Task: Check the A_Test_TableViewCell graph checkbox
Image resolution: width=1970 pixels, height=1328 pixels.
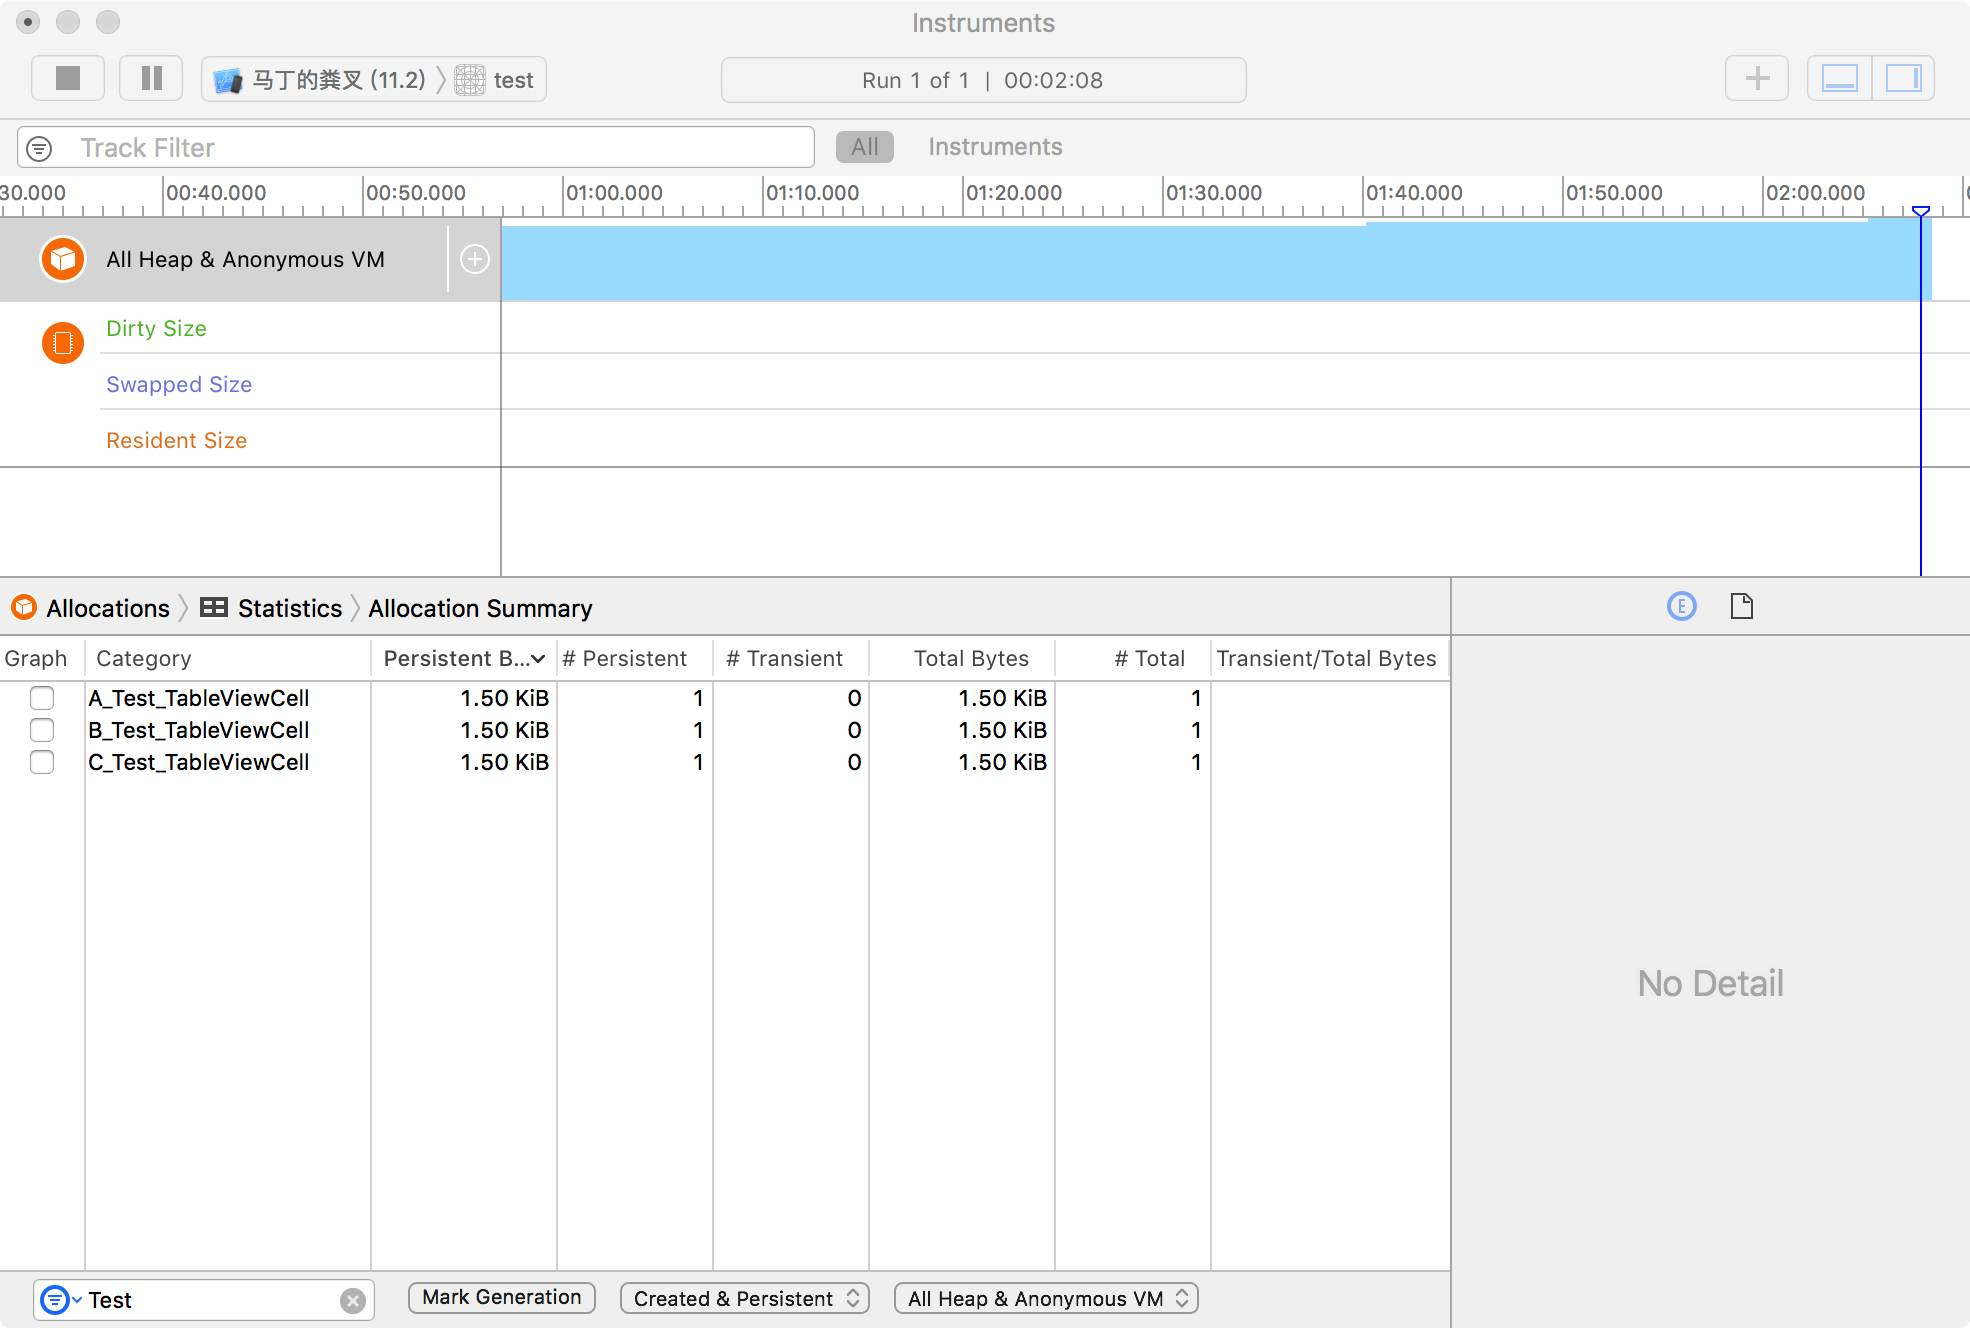Action: (x=42, y=698)
